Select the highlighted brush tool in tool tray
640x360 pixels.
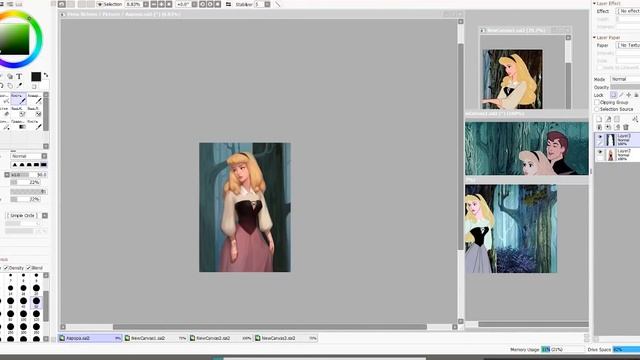click(18, 98)
